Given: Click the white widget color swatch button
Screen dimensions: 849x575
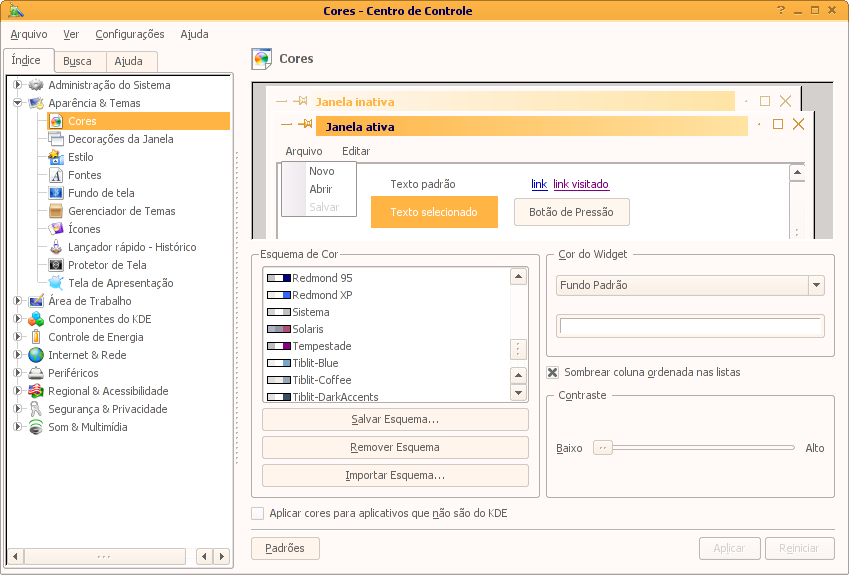Looking at the screenshot, I should pyautogui.click(x=690, y=326).
